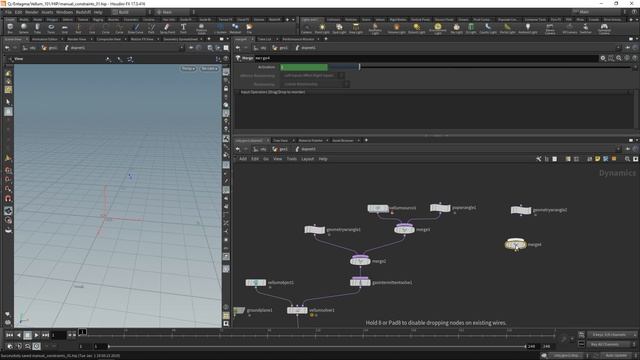This screenshot has height=360, width=640.
Task: Jump to the last frame
Action: tap(45, 335)
